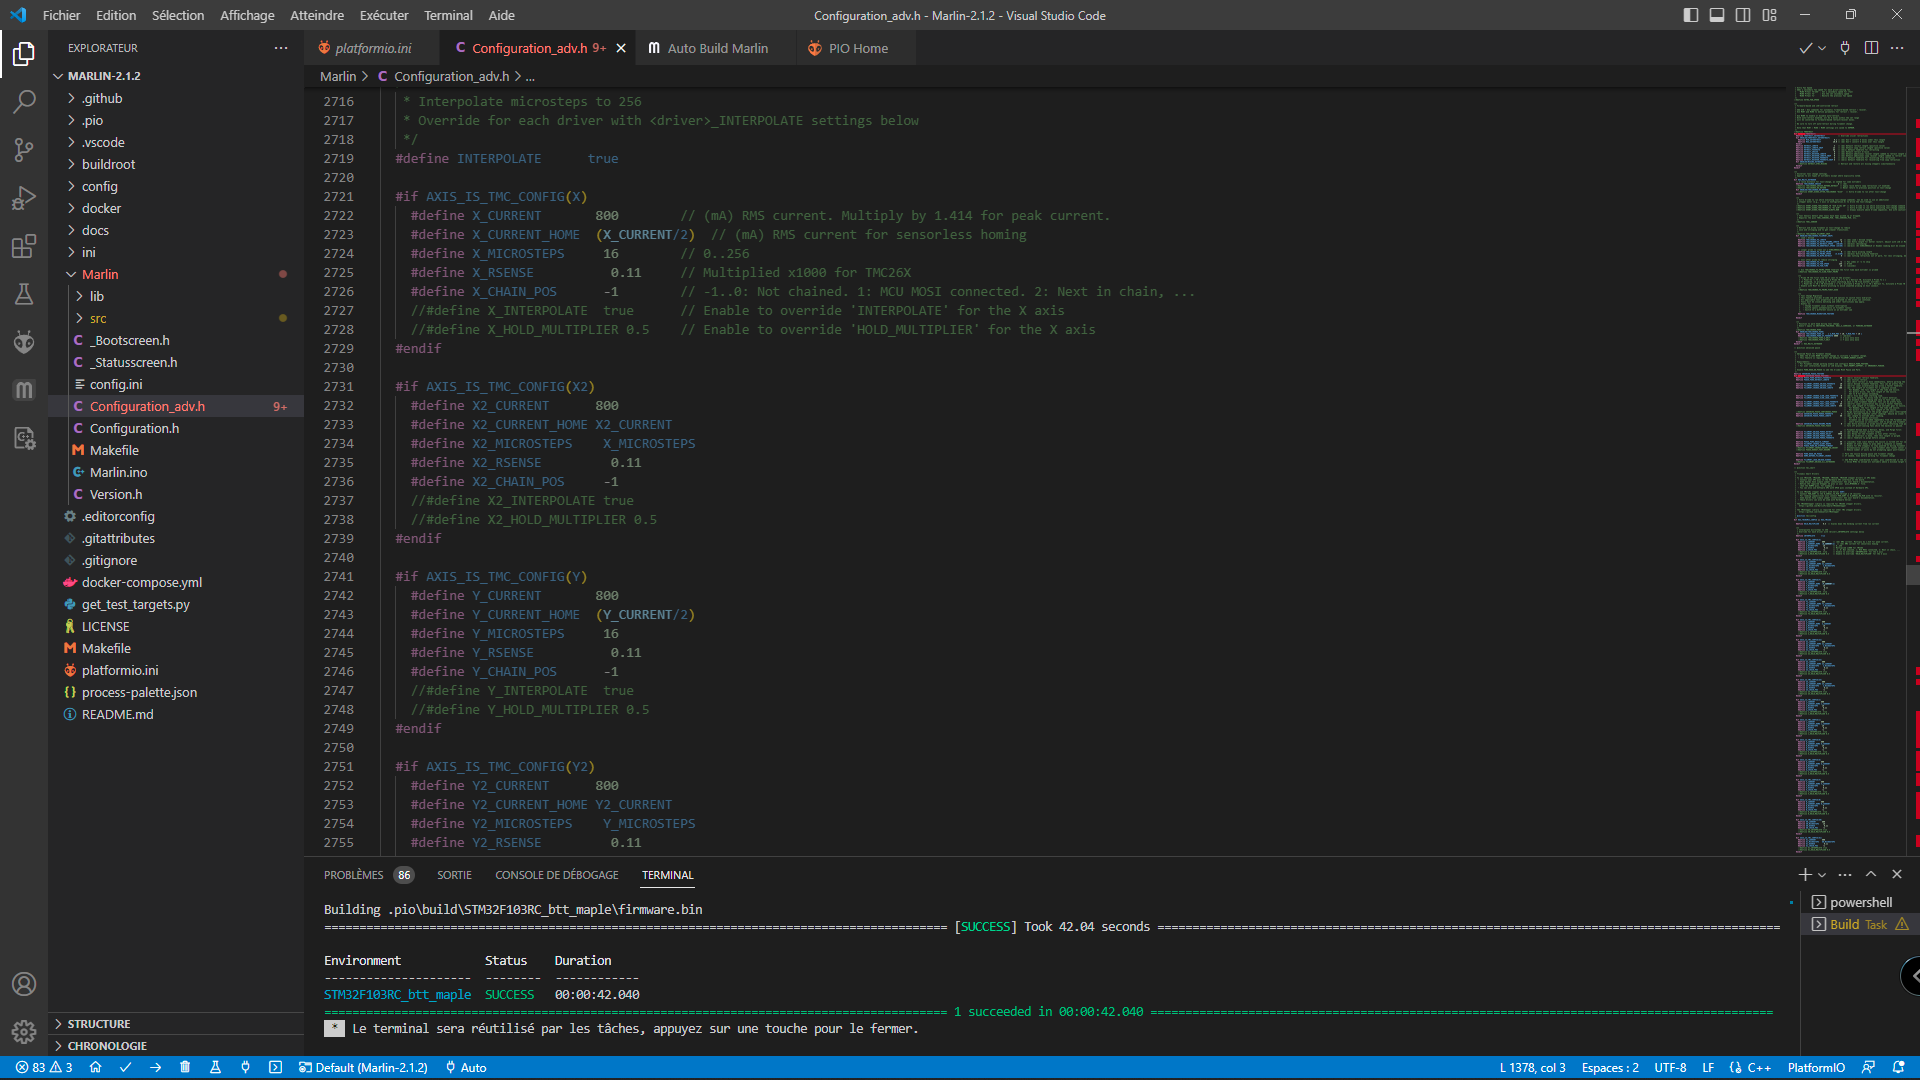Open editor More Actions ellipsis
This screenshot has height=1080, width=1920.
click(1897, 48)
